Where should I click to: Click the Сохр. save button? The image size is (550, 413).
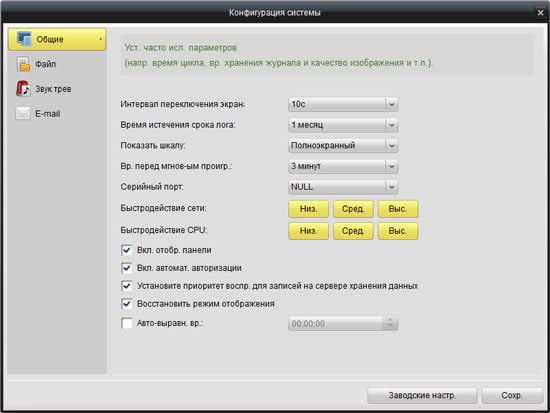(x=512, y=395)
